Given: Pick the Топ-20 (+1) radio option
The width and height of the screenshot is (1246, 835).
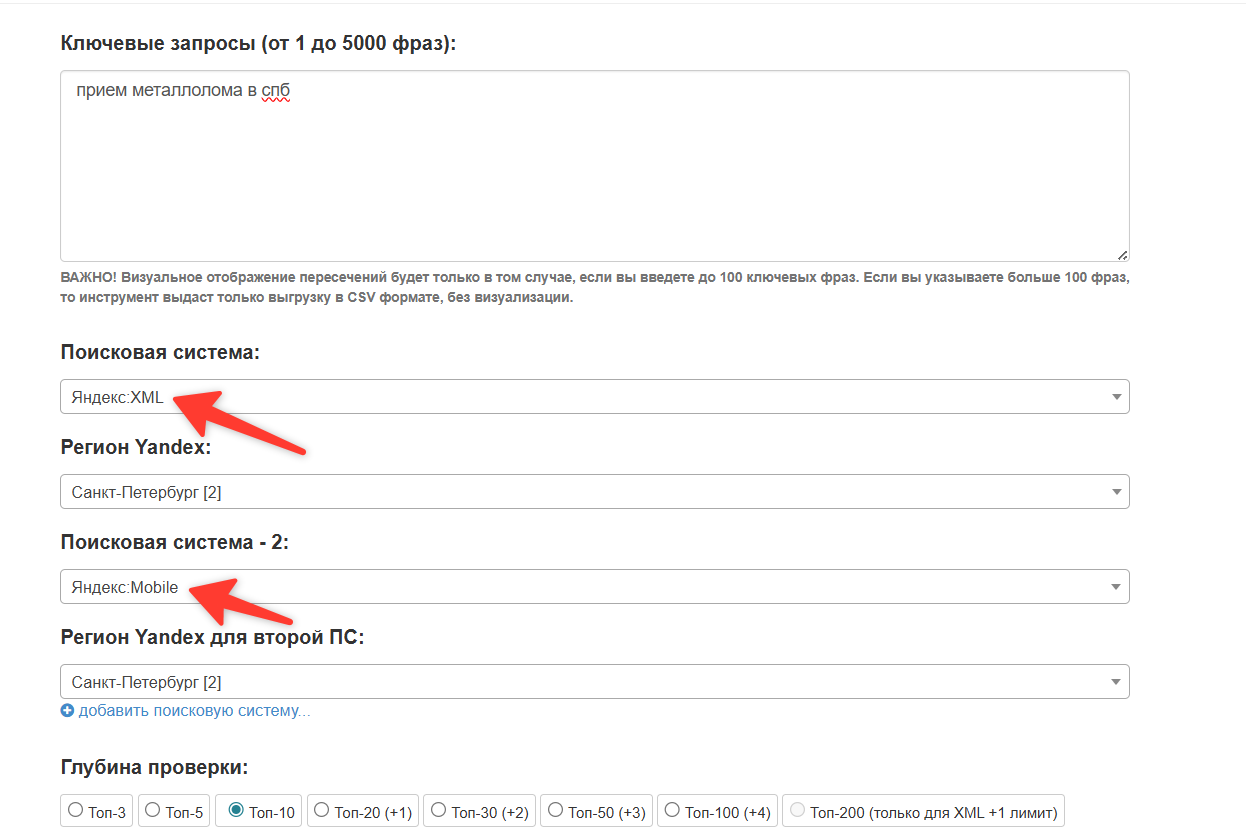Looking at the screenshot, I should 322,810.
